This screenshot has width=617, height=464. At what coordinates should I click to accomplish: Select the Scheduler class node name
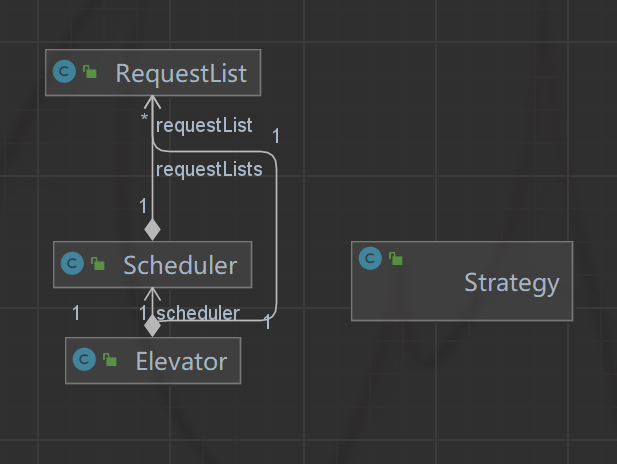click(x=180, y=265)
